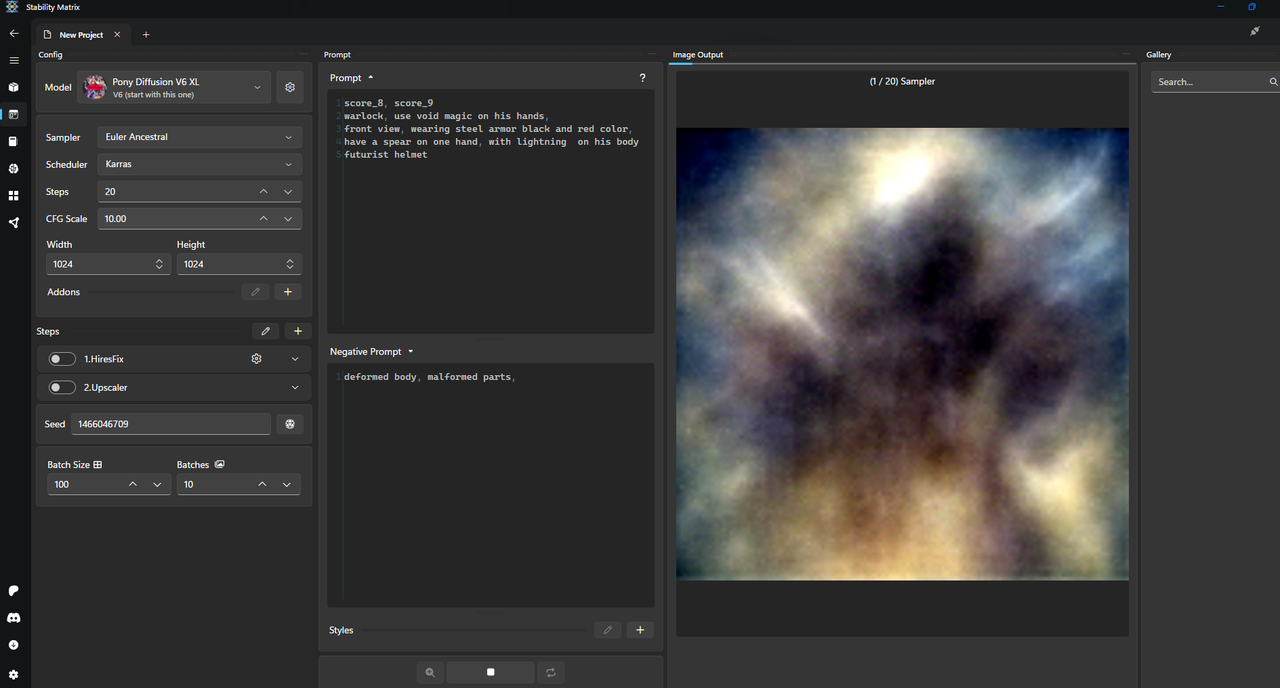1280x688 pixels.
Task: Expand the Upscaler step chevron
Action: 295,387
